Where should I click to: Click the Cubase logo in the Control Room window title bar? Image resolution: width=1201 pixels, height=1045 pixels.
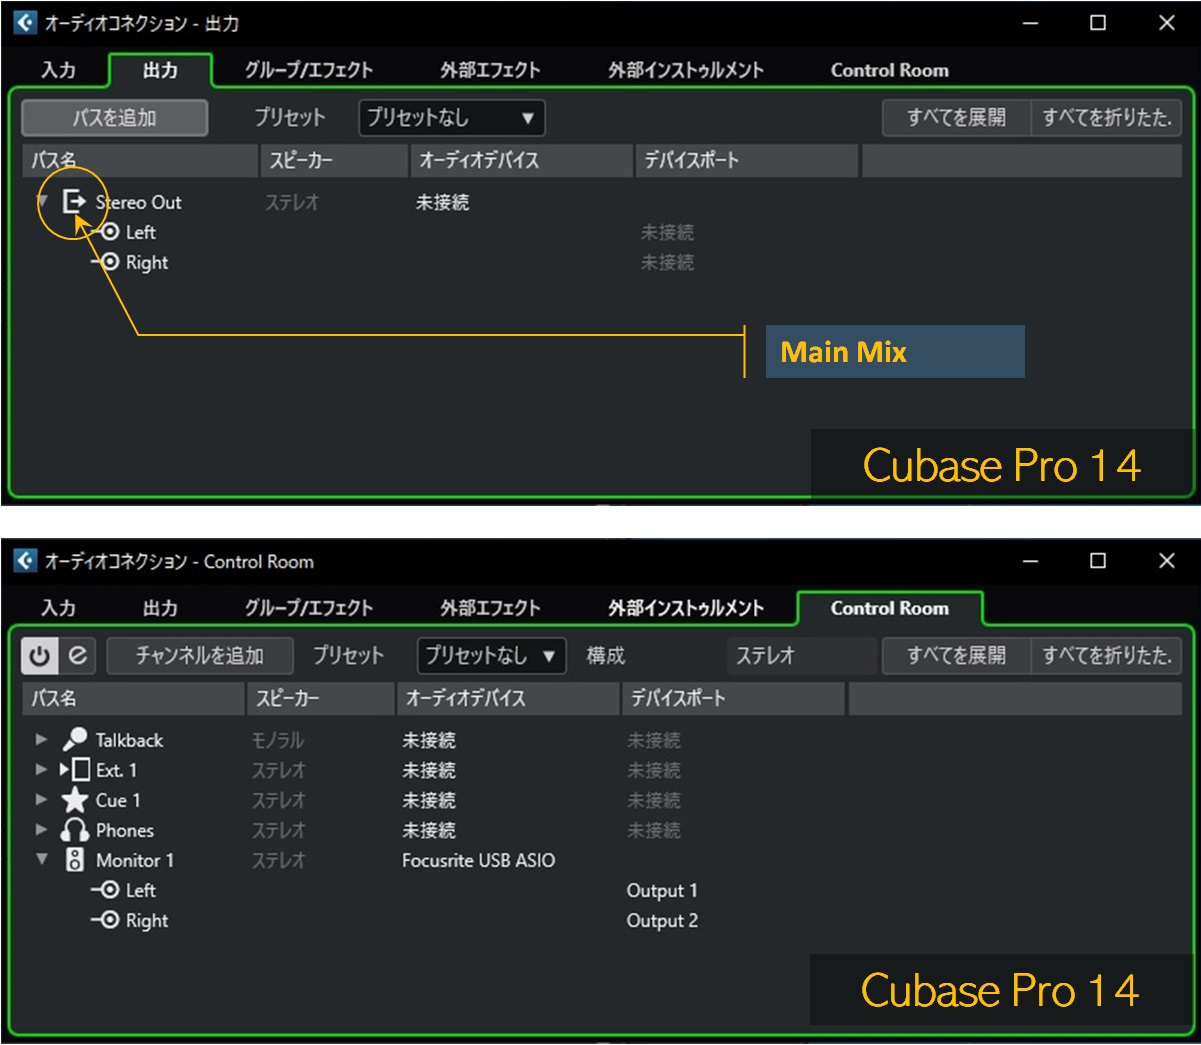(x=25, y=560)
